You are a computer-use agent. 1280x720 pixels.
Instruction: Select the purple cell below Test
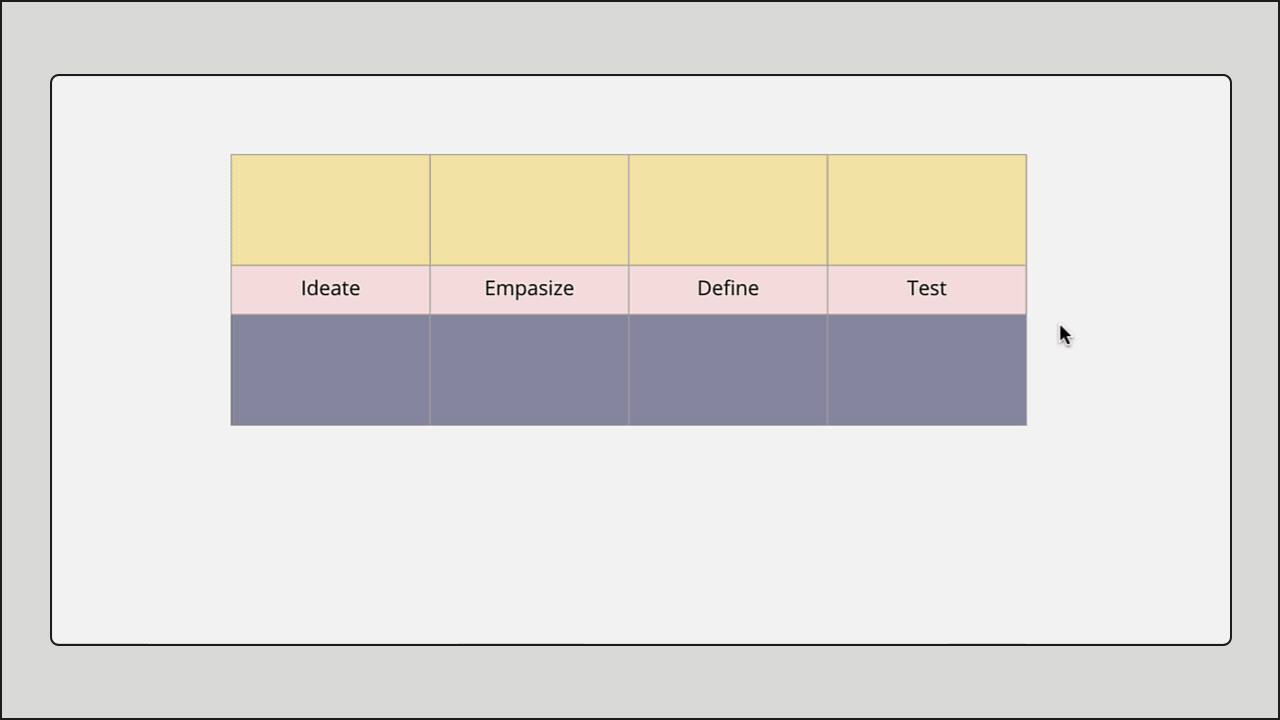point(926,370)
